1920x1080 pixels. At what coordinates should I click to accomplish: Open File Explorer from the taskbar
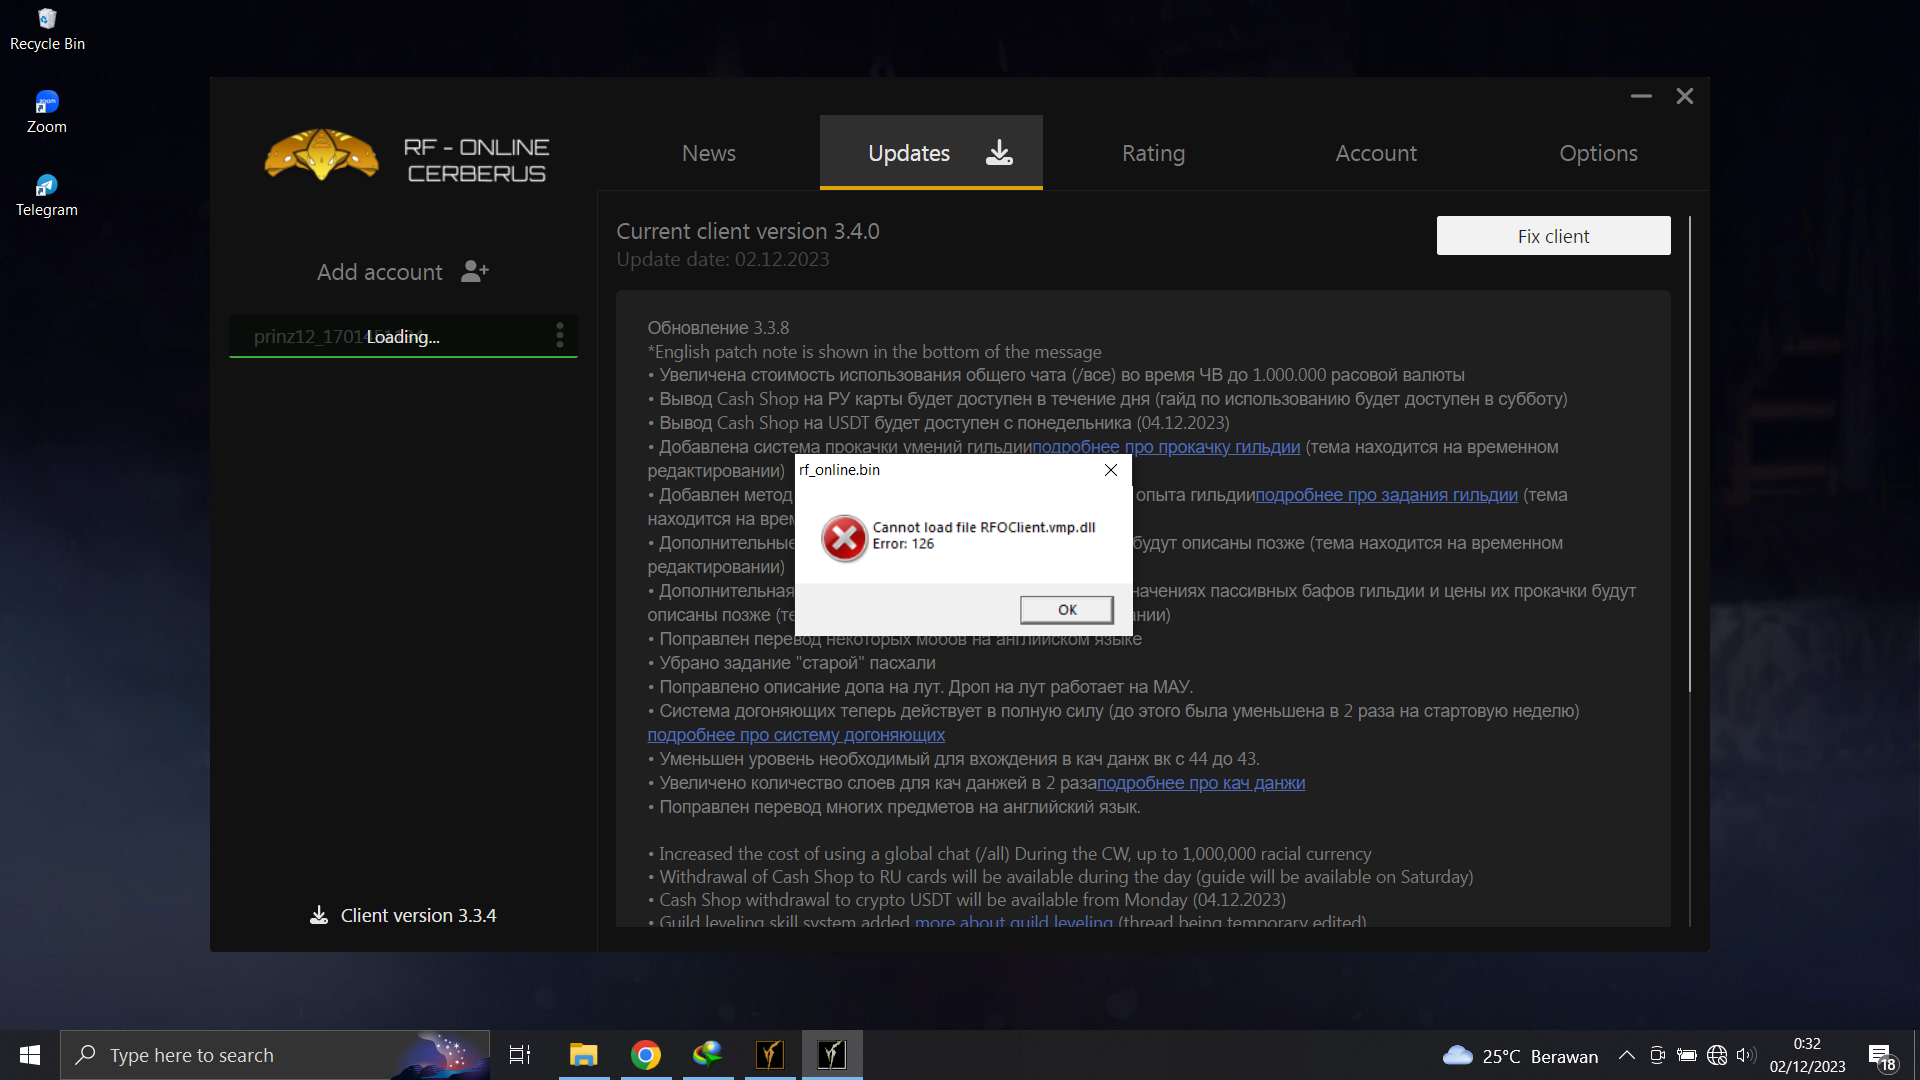click(583, 1055)
